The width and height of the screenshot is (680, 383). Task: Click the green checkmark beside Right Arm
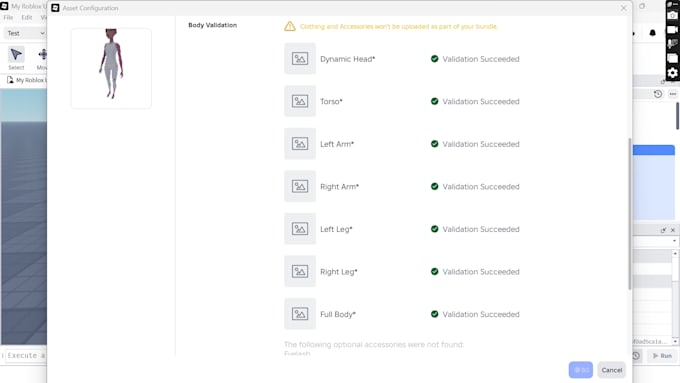(x=435, y=186)
